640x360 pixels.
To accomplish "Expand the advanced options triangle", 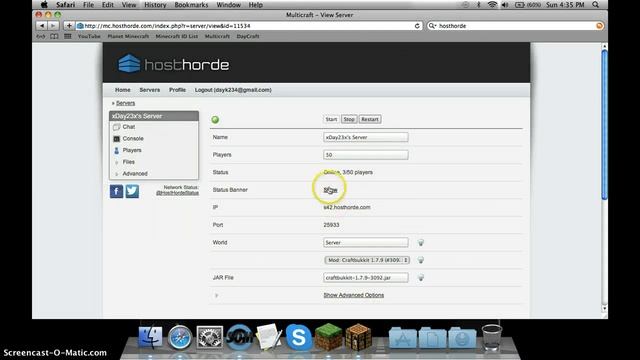I will 216,295.
